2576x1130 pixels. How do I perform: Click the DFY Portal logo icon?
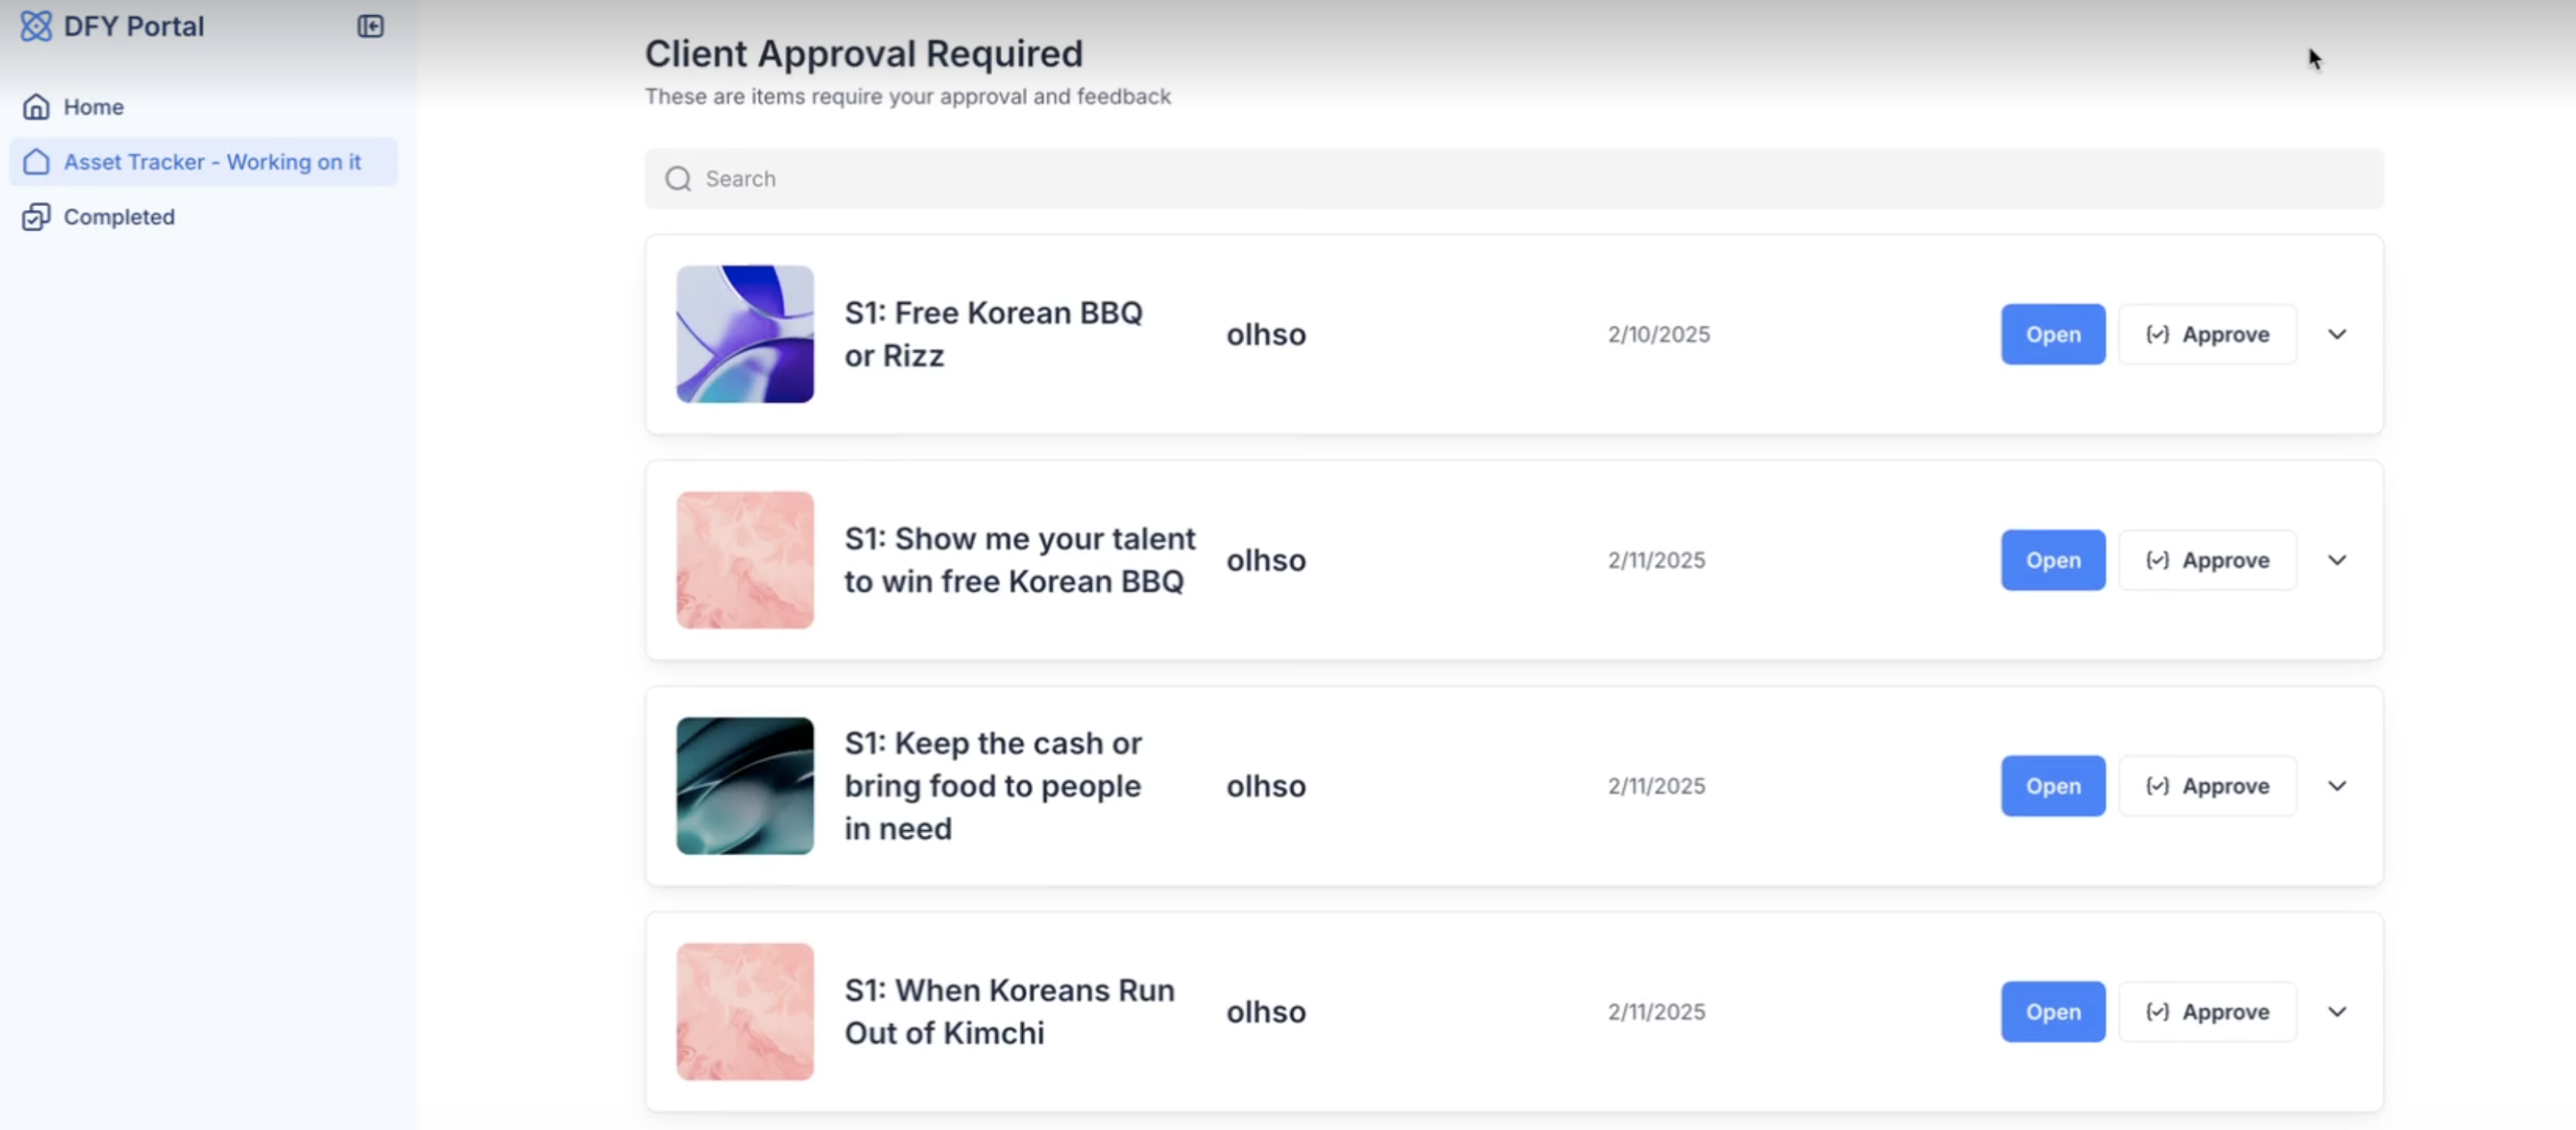click(x=36, y=26)
